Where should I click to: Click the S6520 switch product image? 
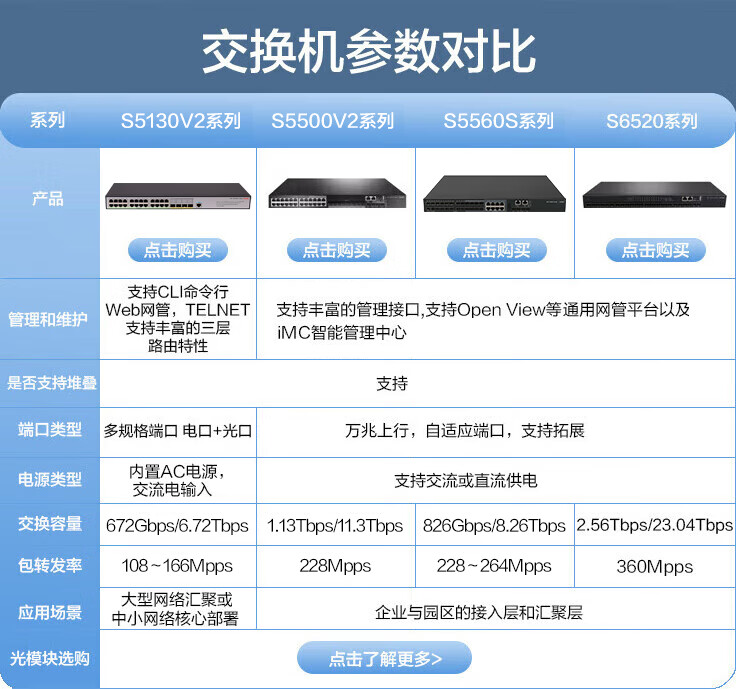click(x=655, y=194)
